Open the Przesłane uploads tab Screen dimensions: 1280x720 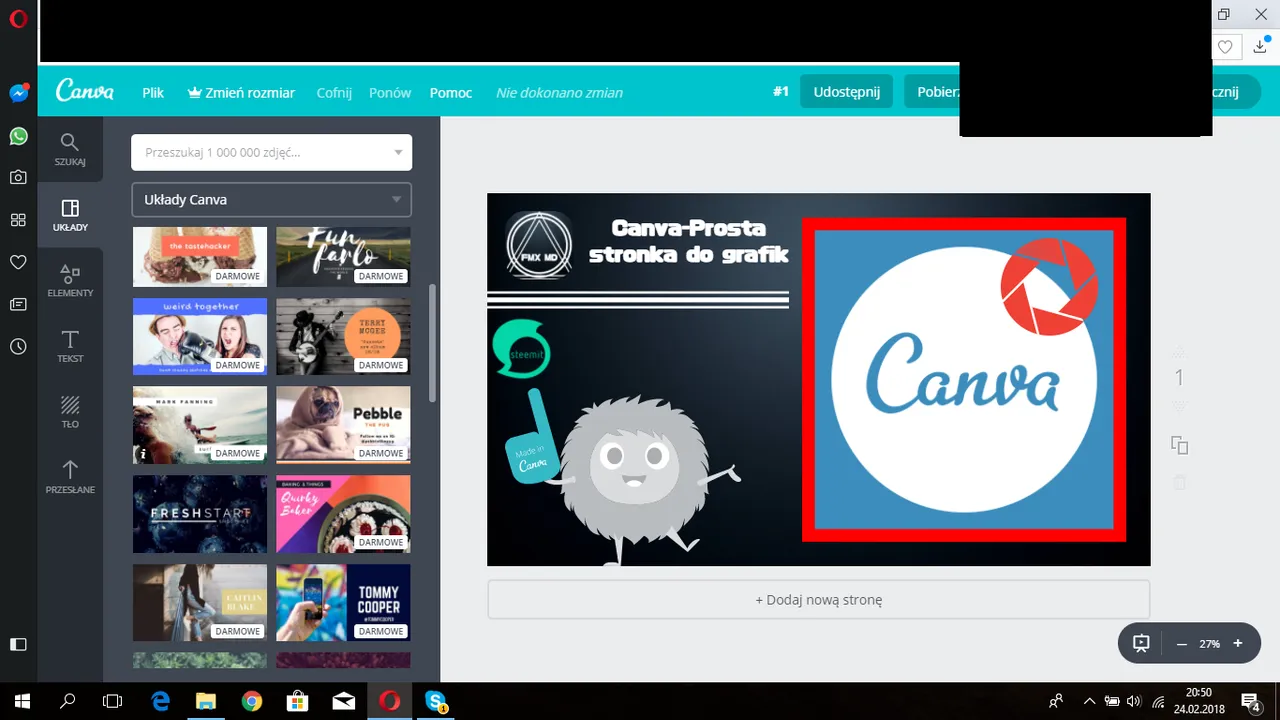(x=70, y=477)
